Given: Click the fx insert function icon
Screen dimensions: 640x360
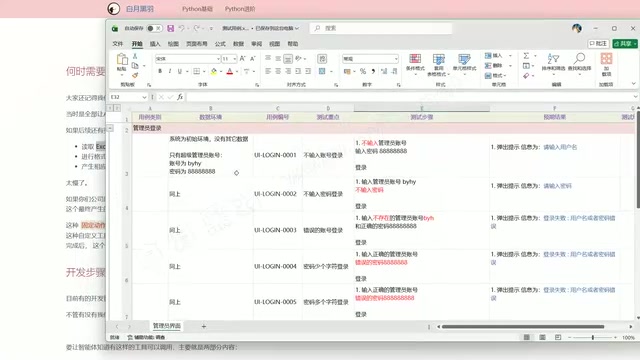Looking at the screenshot, I should pos(180,97).
